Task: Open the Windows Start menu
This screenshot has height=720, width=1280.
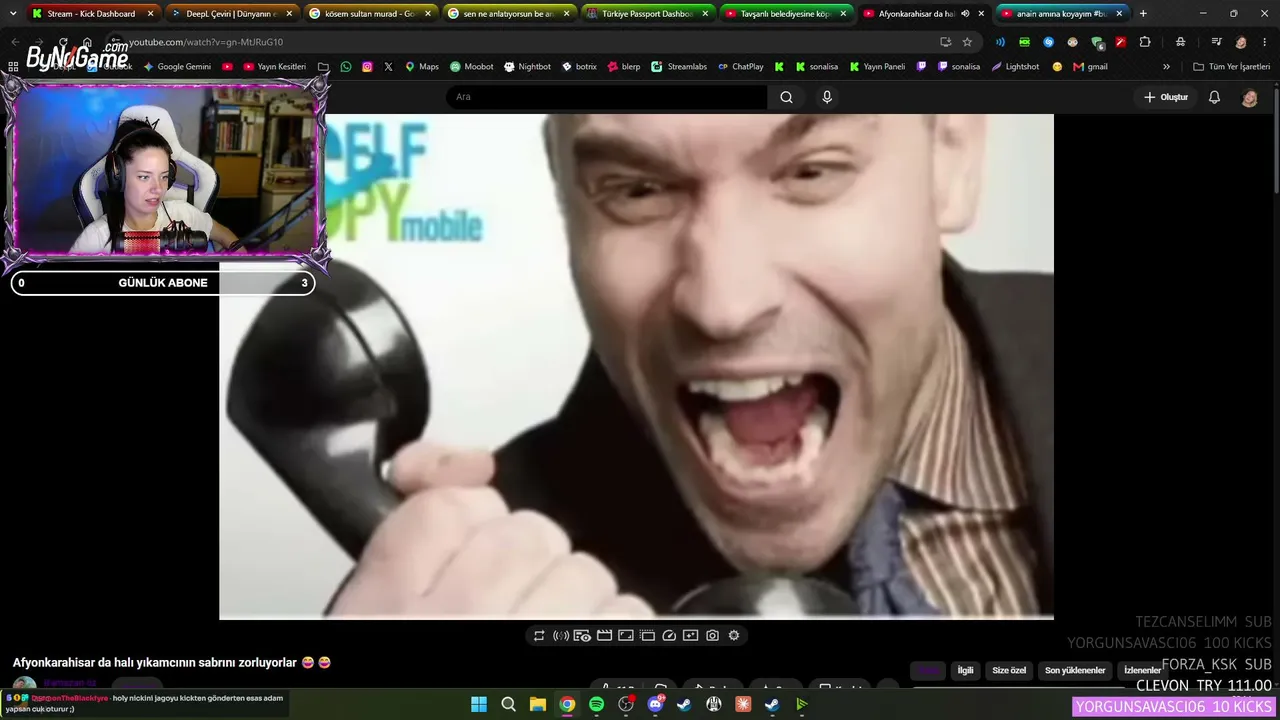Action: (x=479, y=704)
